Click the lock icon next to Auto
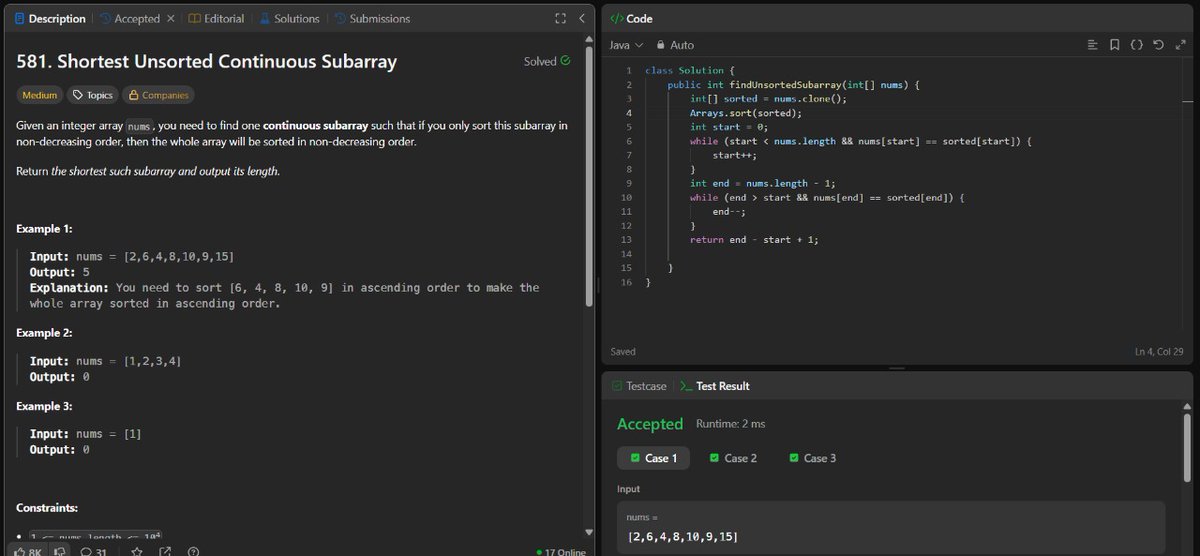1200x556 pixels. [661, 45]
